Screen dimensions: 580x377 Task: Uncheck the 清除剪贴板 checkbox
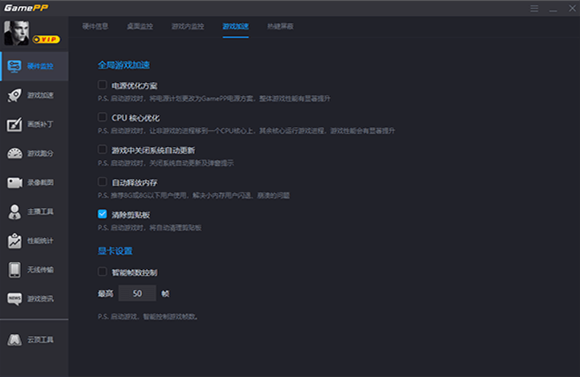[x=102, y=214]
